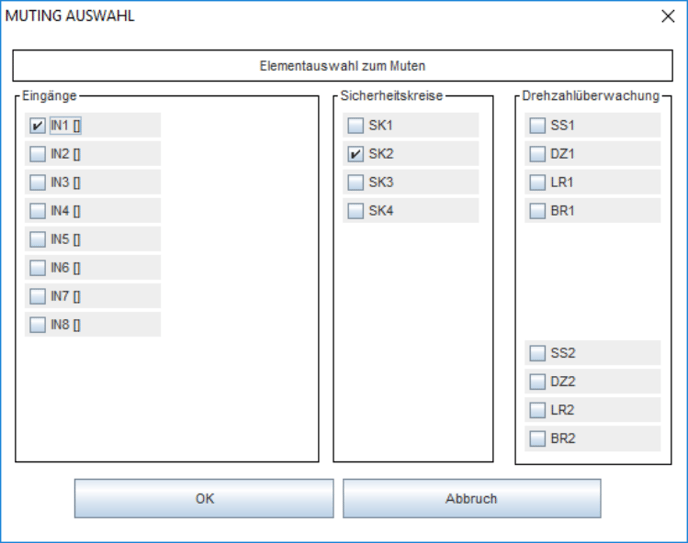Tick the IN3 checkbox
The image size is (688, 543).
(x=37, y=183)
